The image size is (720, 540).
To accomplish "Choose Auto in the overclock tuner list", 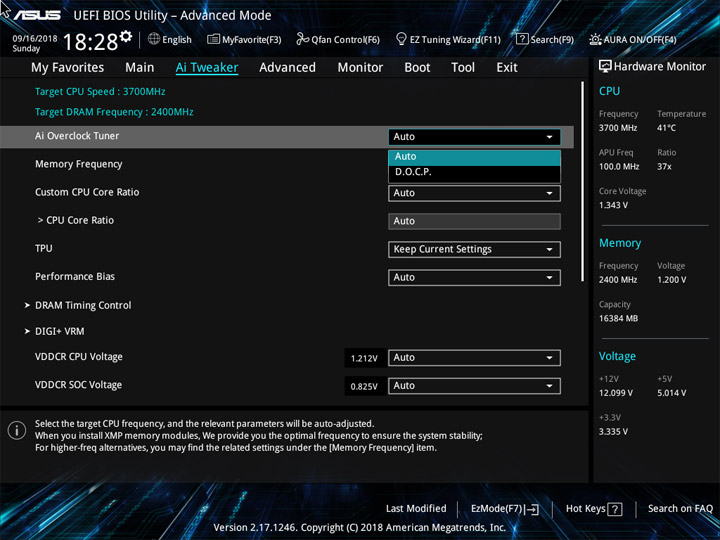I will 474,157.
